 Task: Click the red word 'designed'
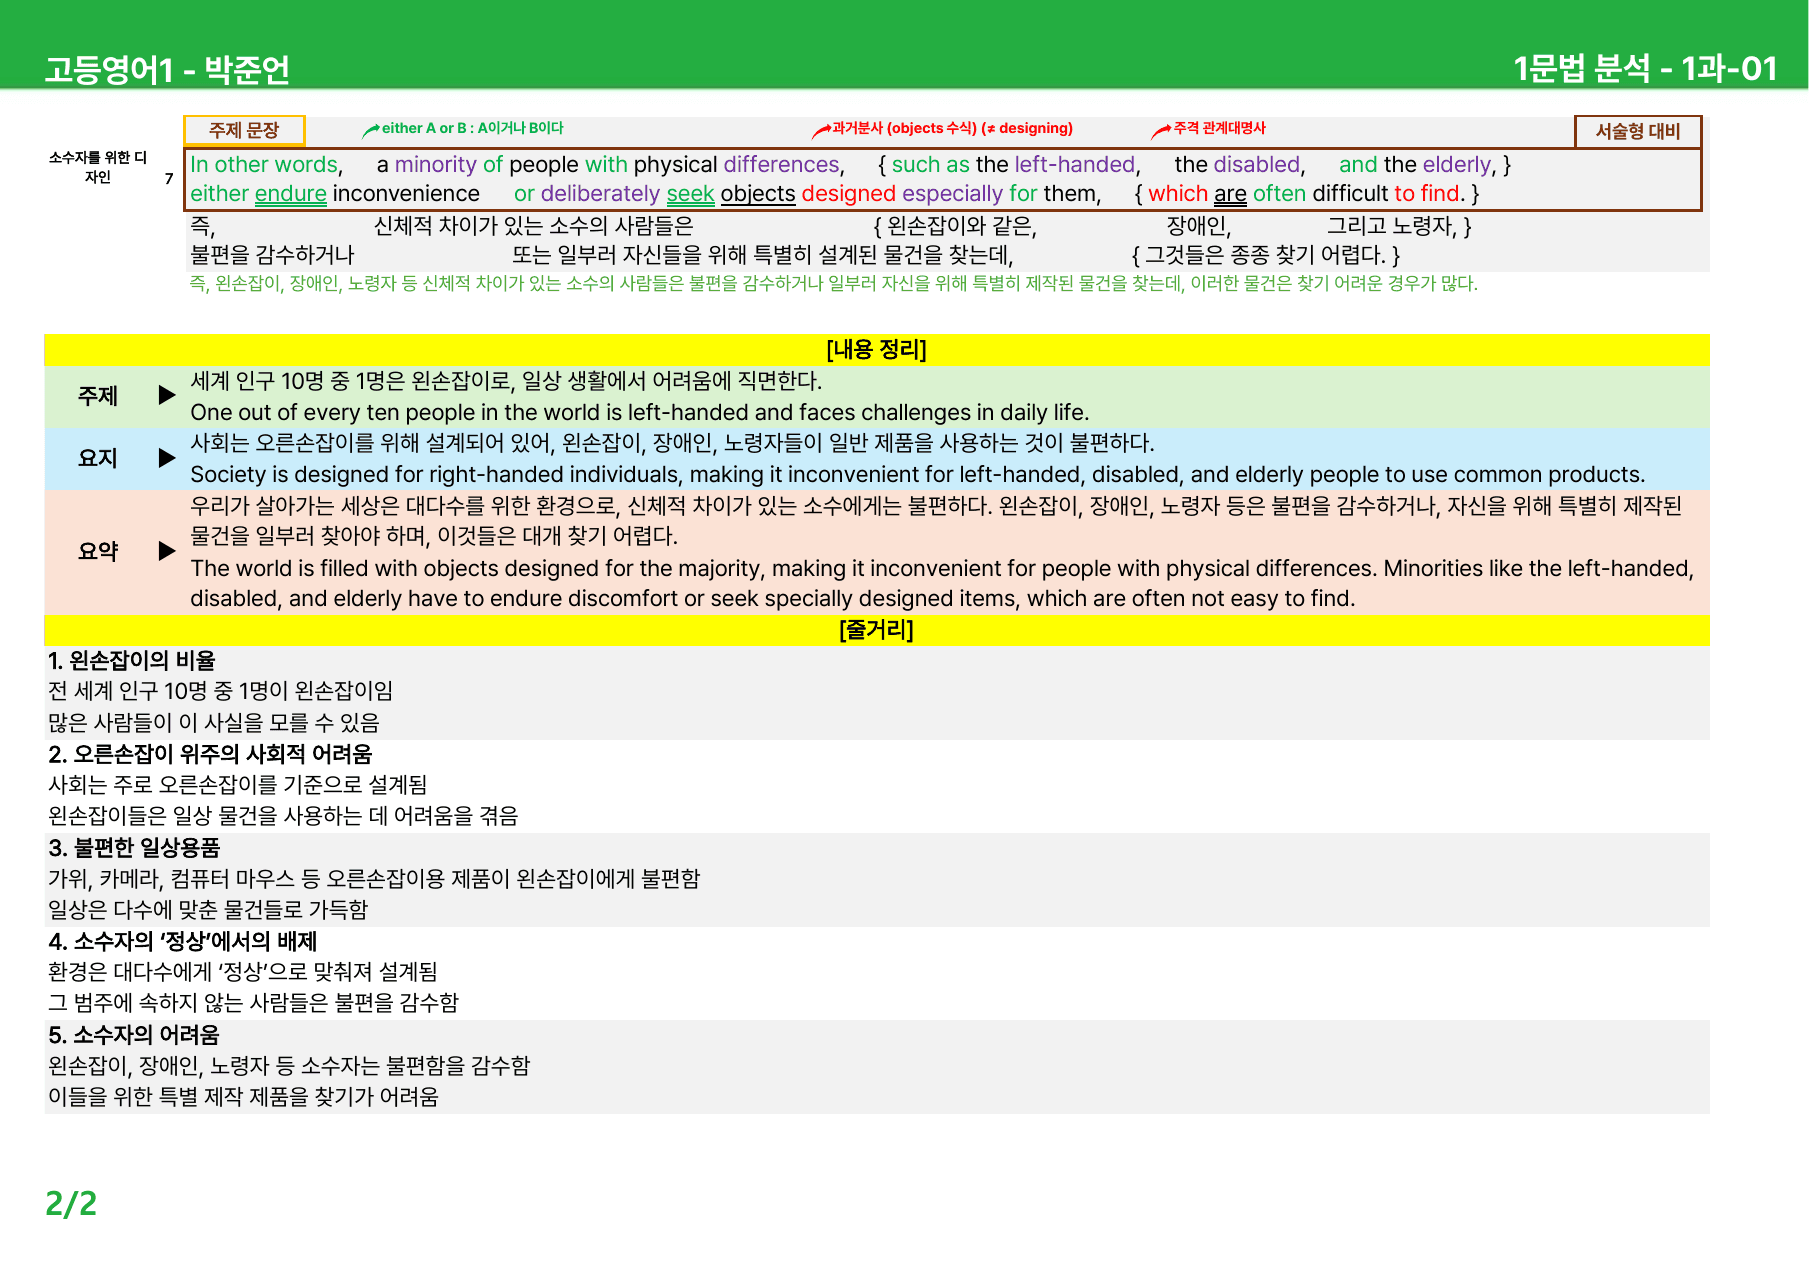pos(848,194)
